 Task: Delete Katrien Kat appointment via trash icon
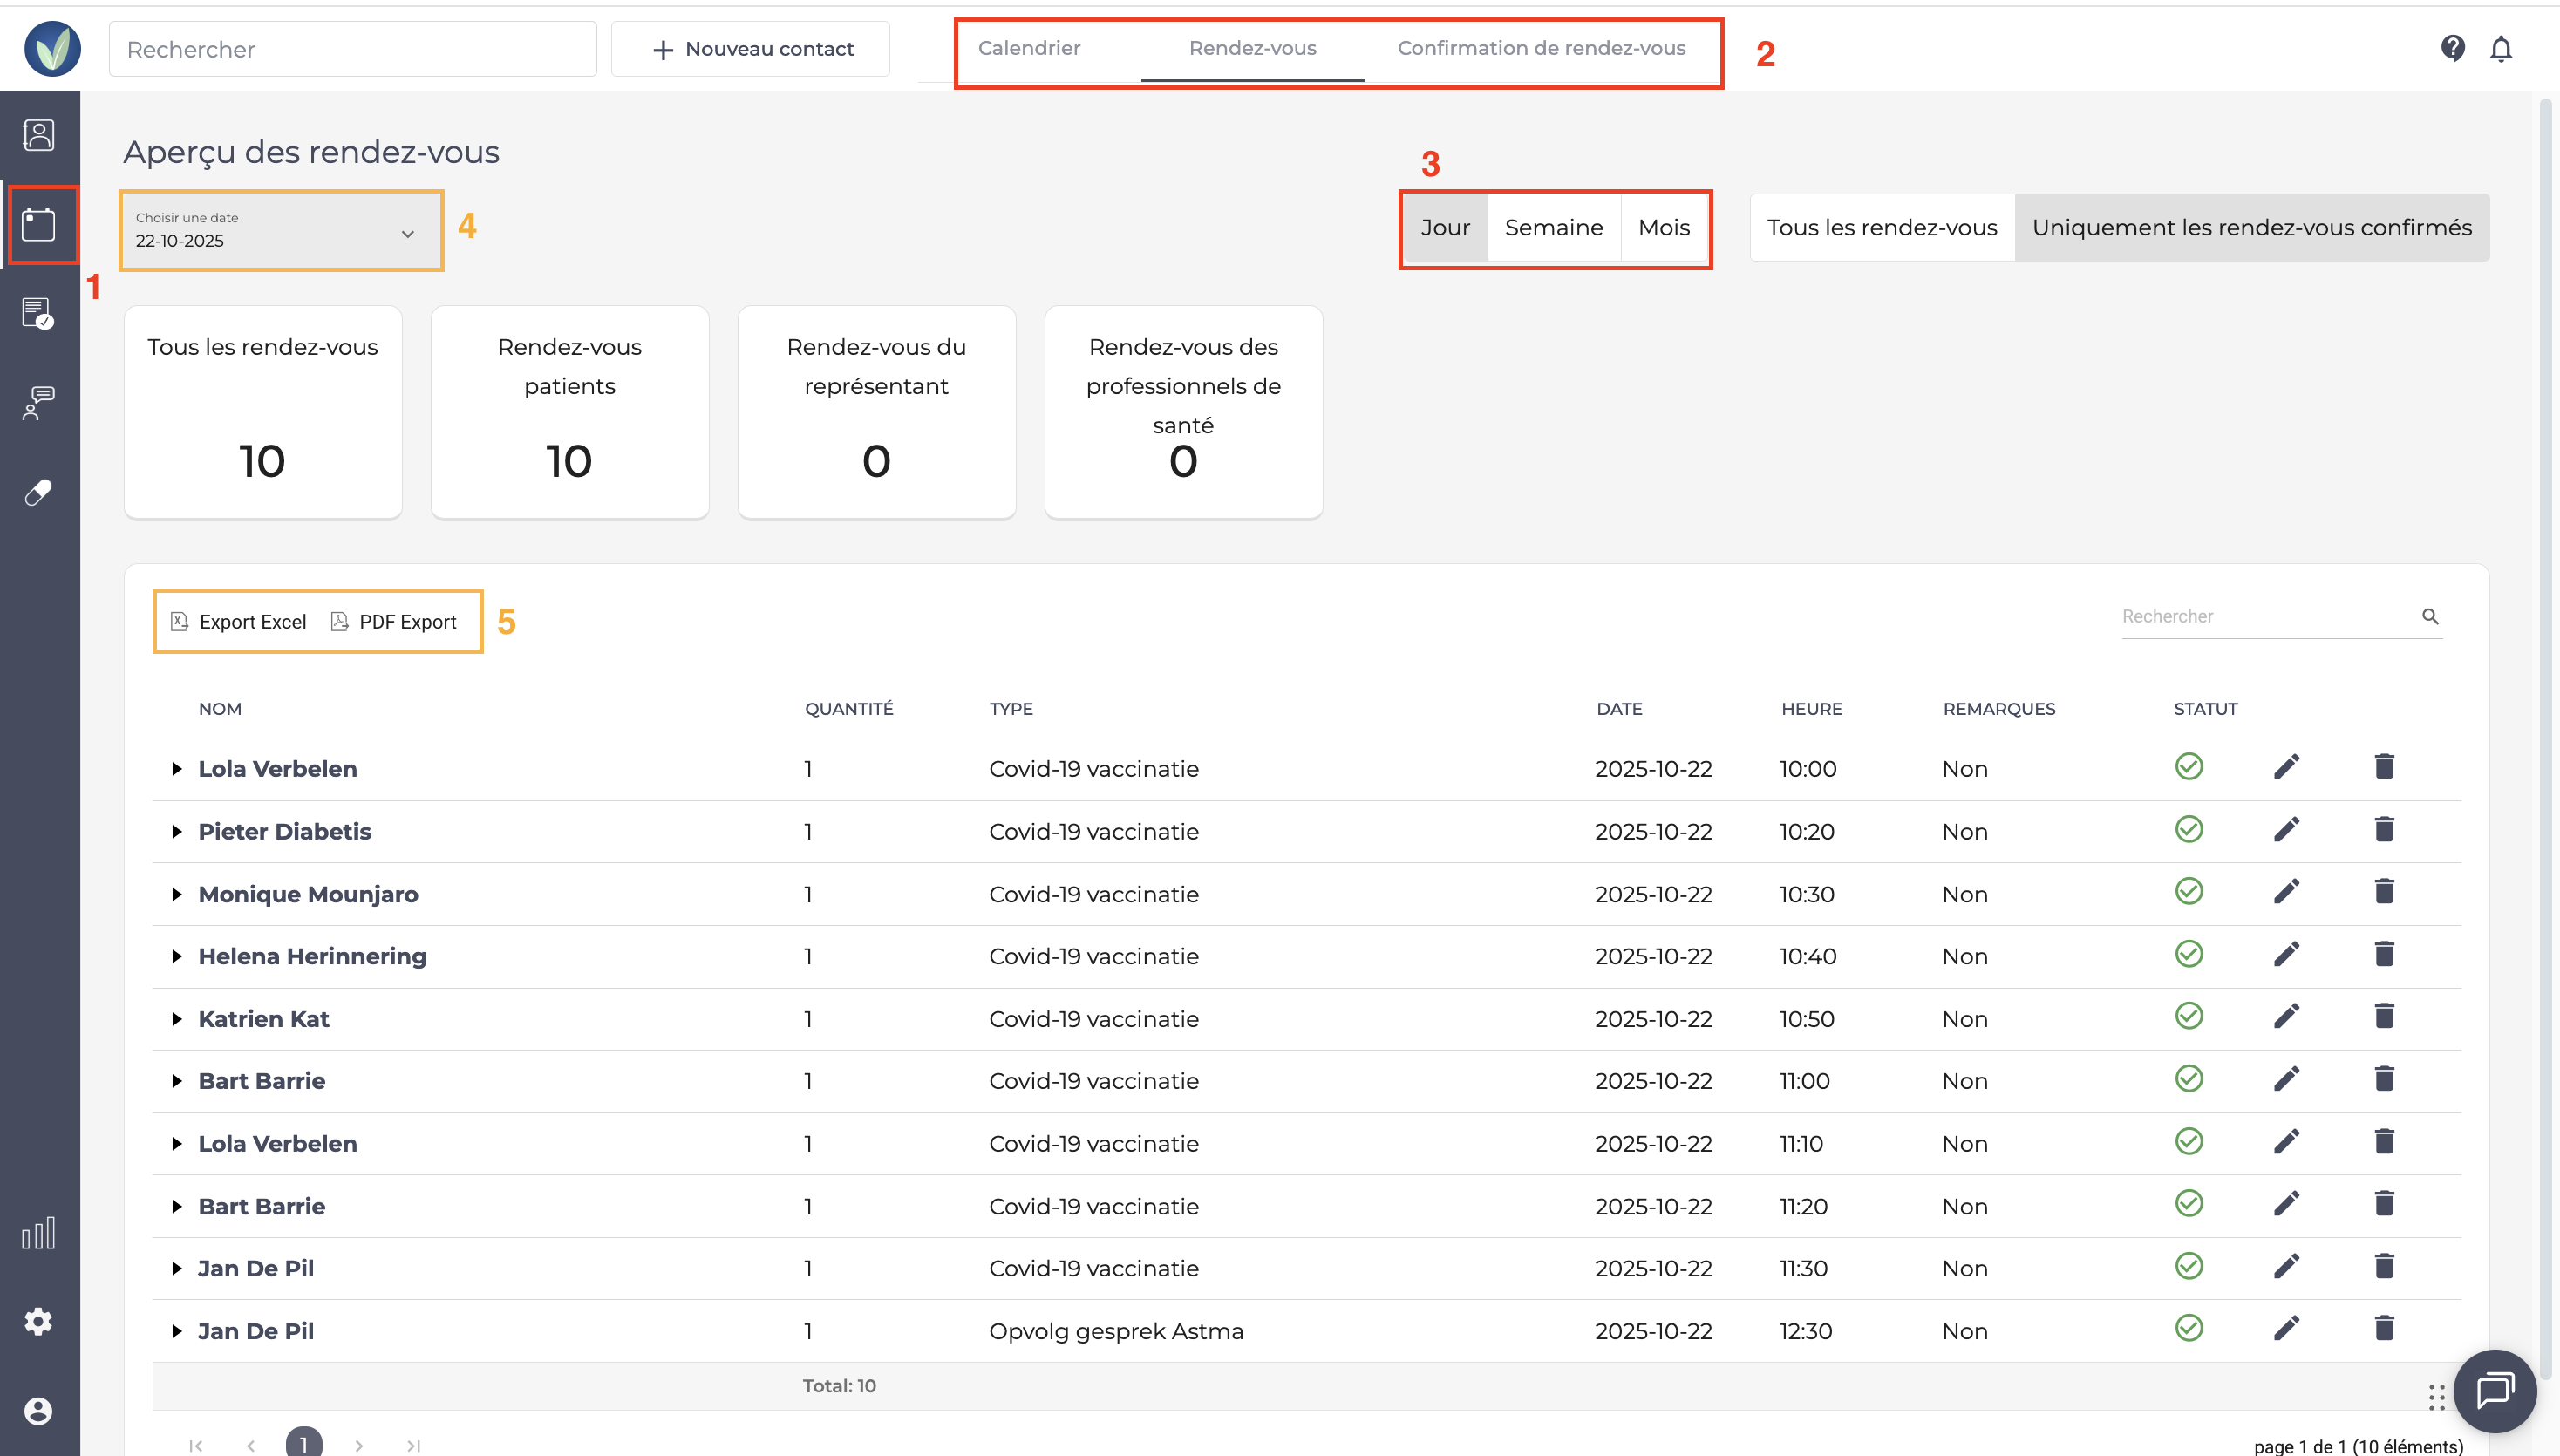2384,1017
